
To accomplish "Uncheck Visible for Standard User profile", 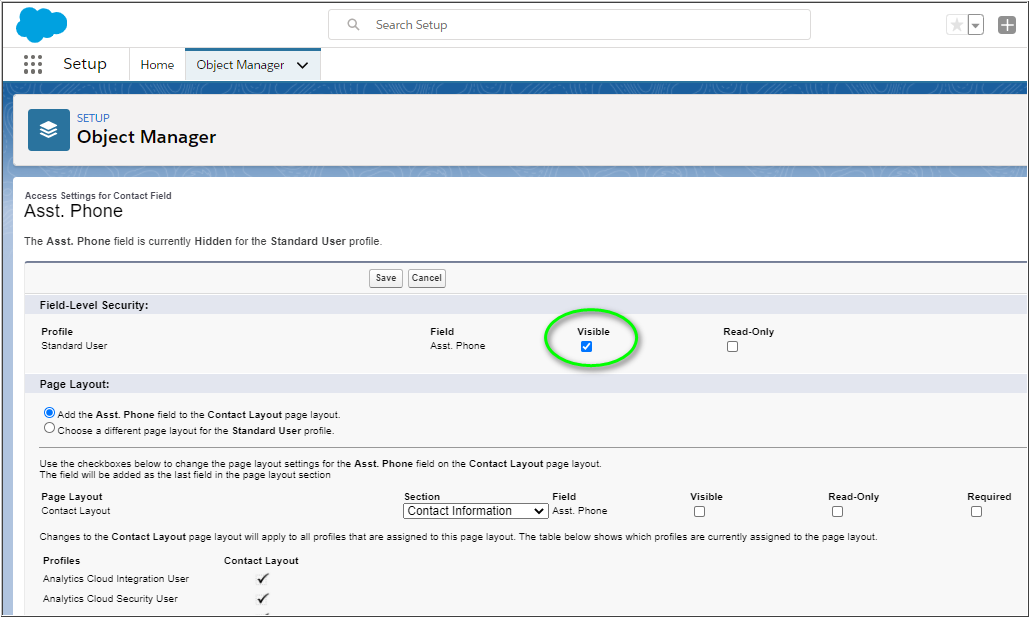I will click(587, 347).
